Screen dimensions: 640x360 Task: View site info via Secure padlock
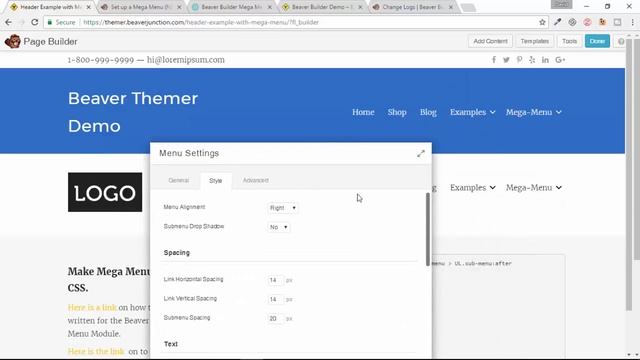61,22
